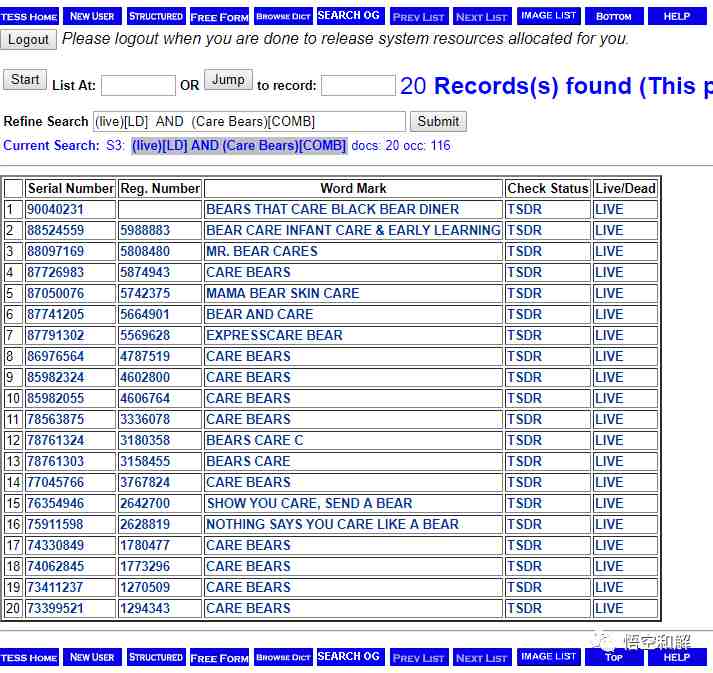Focus the to record input field

pyautogui.click(x=358, y=85)
